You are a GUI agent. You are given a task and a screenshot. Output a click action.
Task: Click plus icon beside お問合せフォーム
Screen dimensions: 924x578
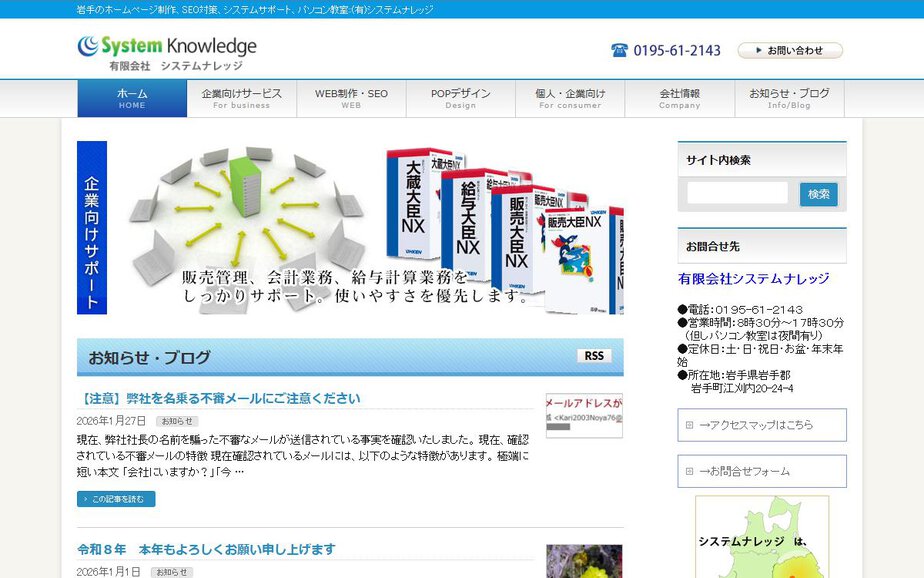pos(689,471)
